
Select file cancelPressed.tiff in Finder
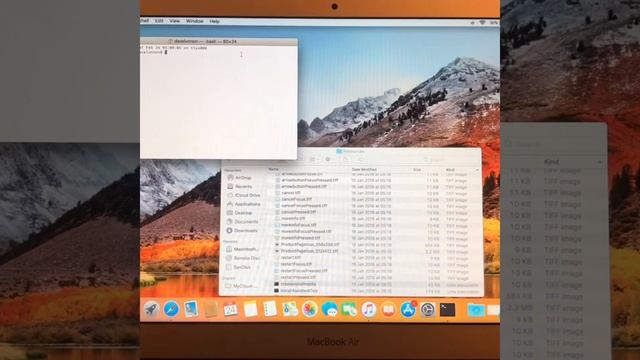(298, 212)
